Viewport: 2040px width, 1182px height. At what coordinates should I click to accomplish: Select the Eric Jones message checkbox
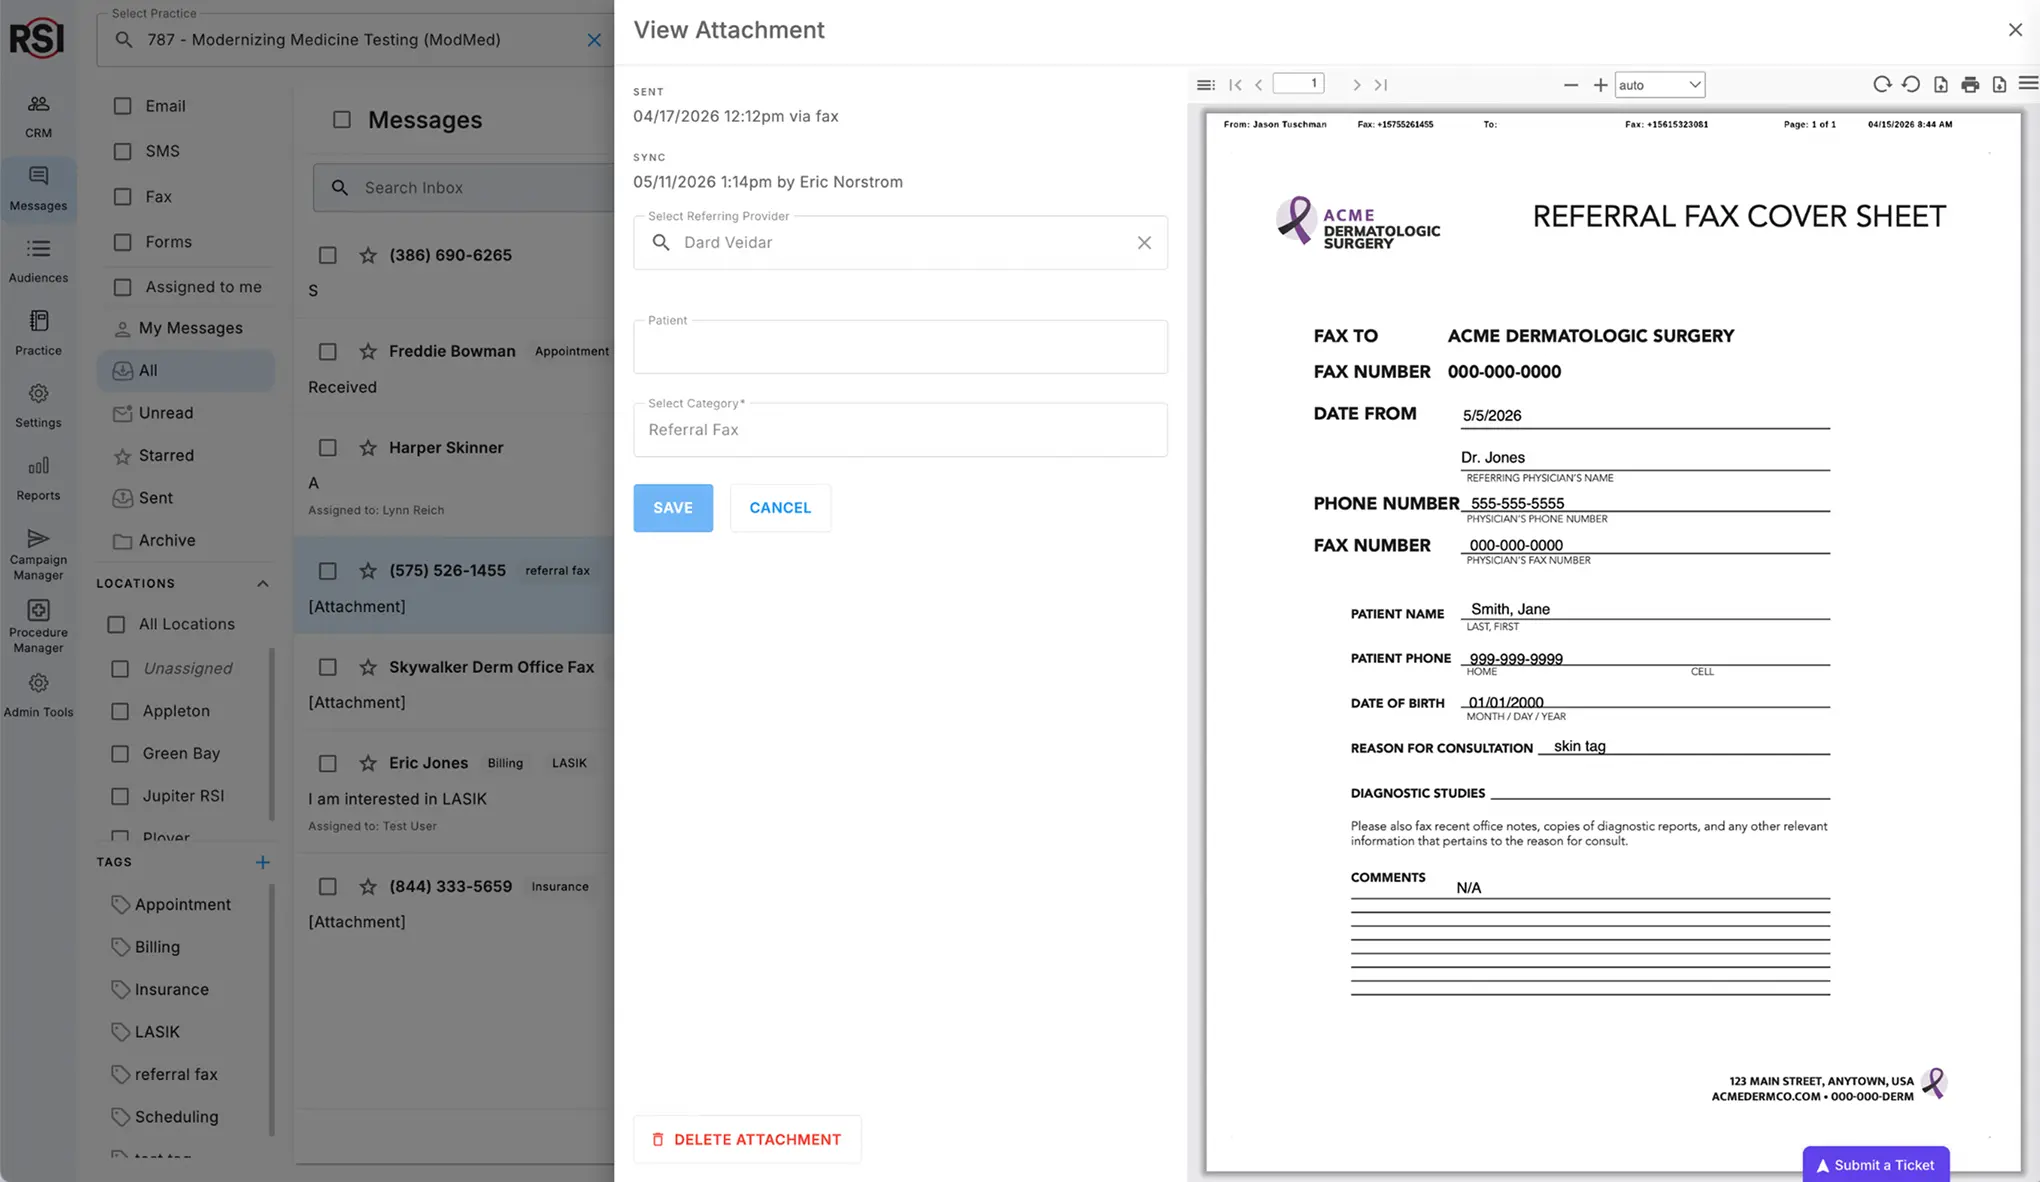(x=327, y=763)
